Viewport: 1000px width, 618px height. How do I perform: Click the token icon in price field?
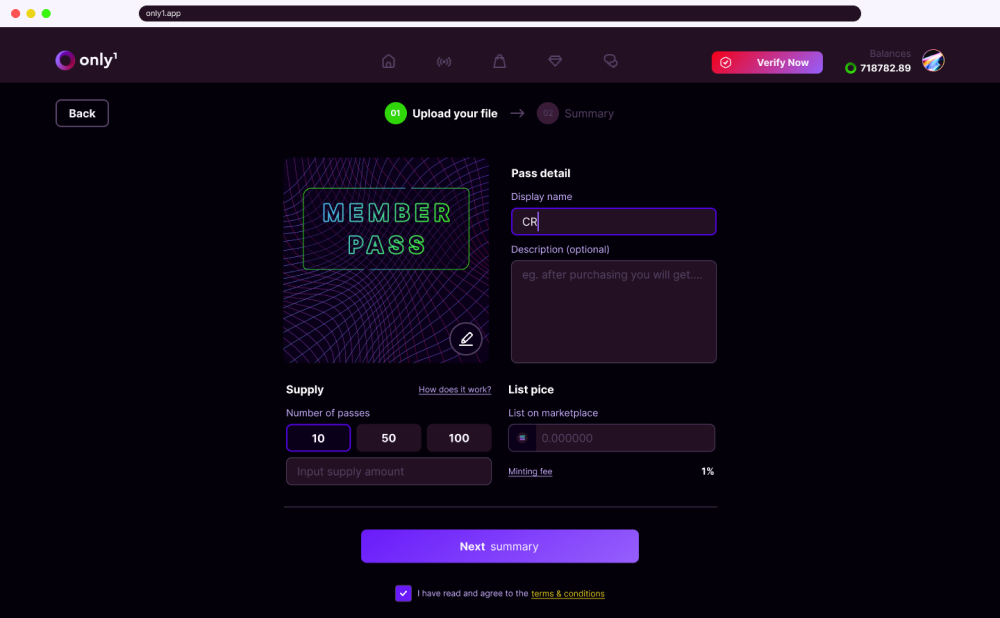pos(522,438)
